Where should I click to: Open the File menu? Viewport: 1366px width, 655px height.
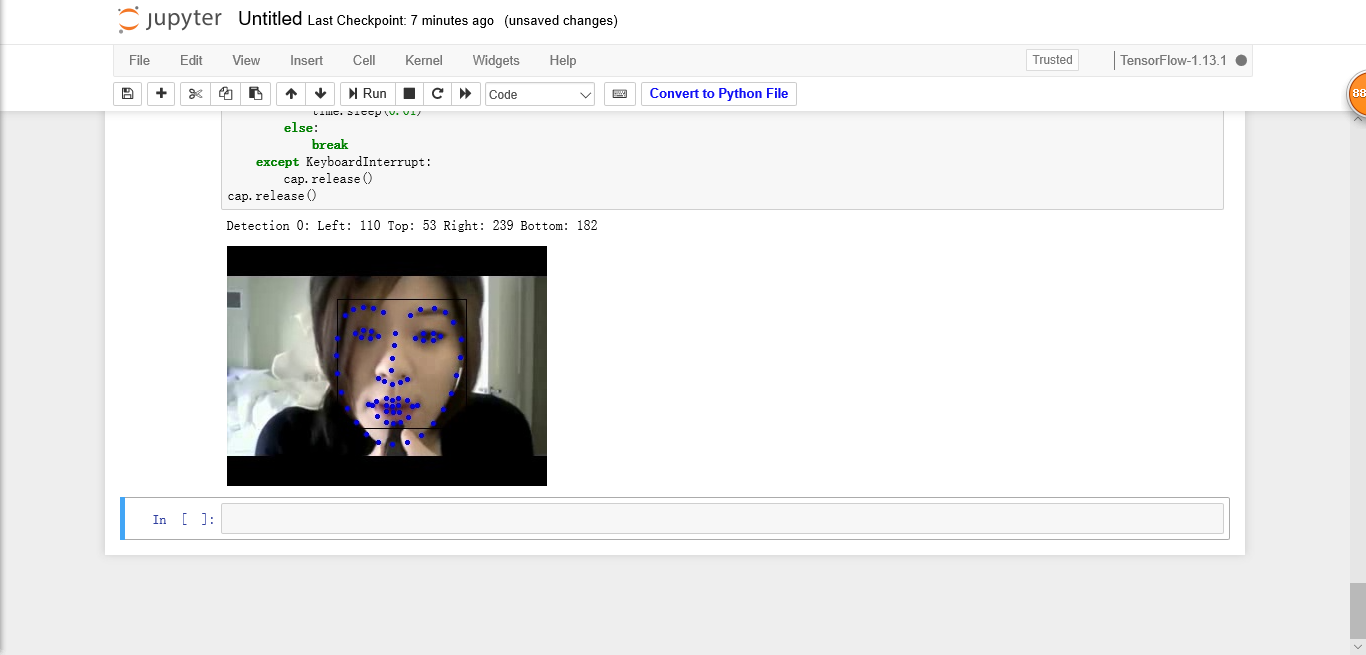click(139, 60)
